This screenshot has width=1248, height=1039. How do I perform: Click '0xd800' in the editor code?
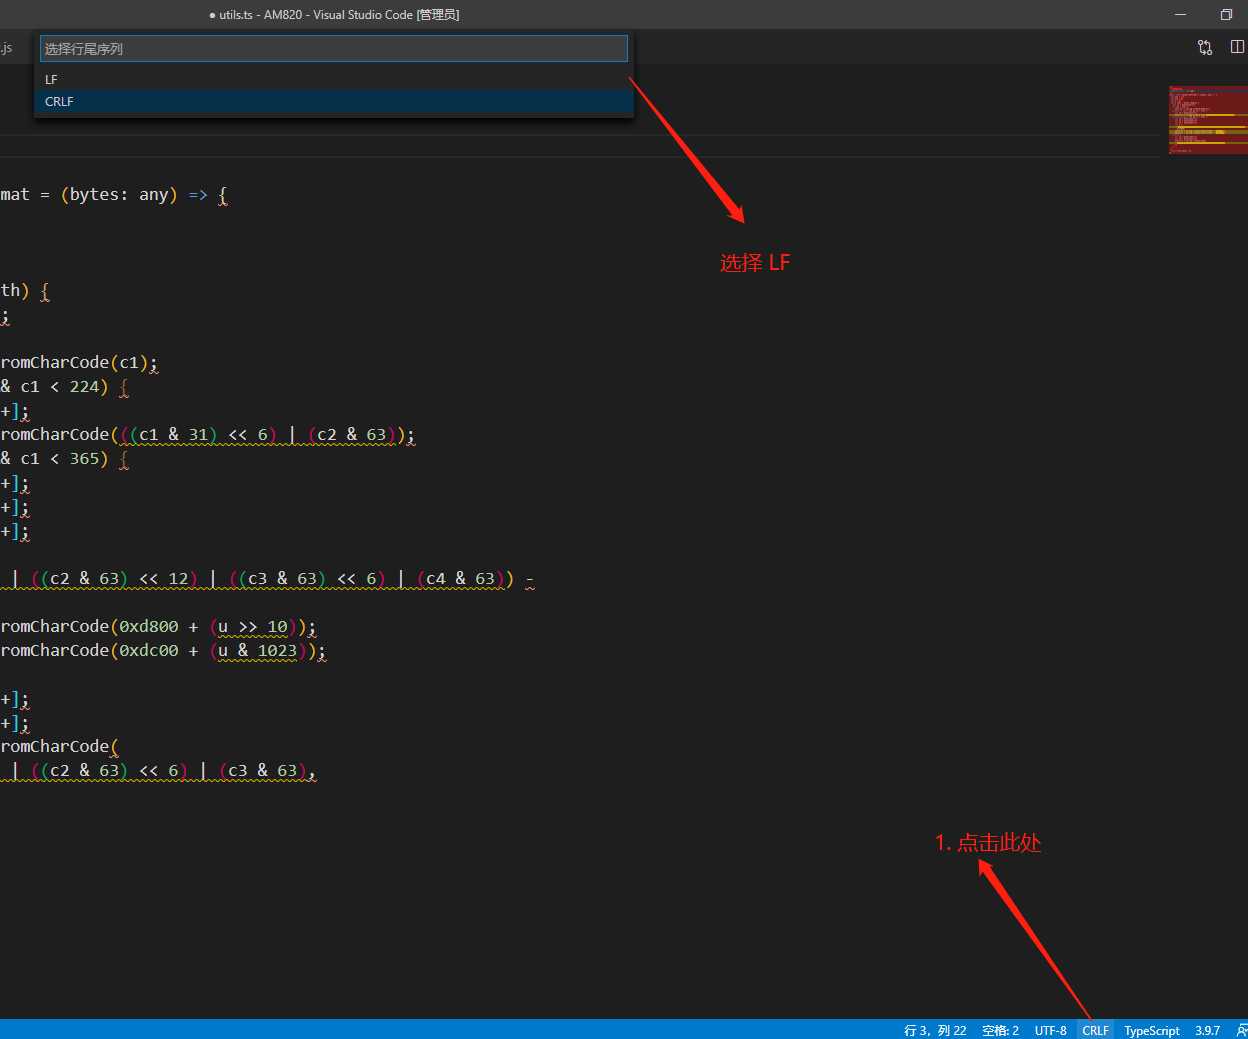click(x=149, y=627)
